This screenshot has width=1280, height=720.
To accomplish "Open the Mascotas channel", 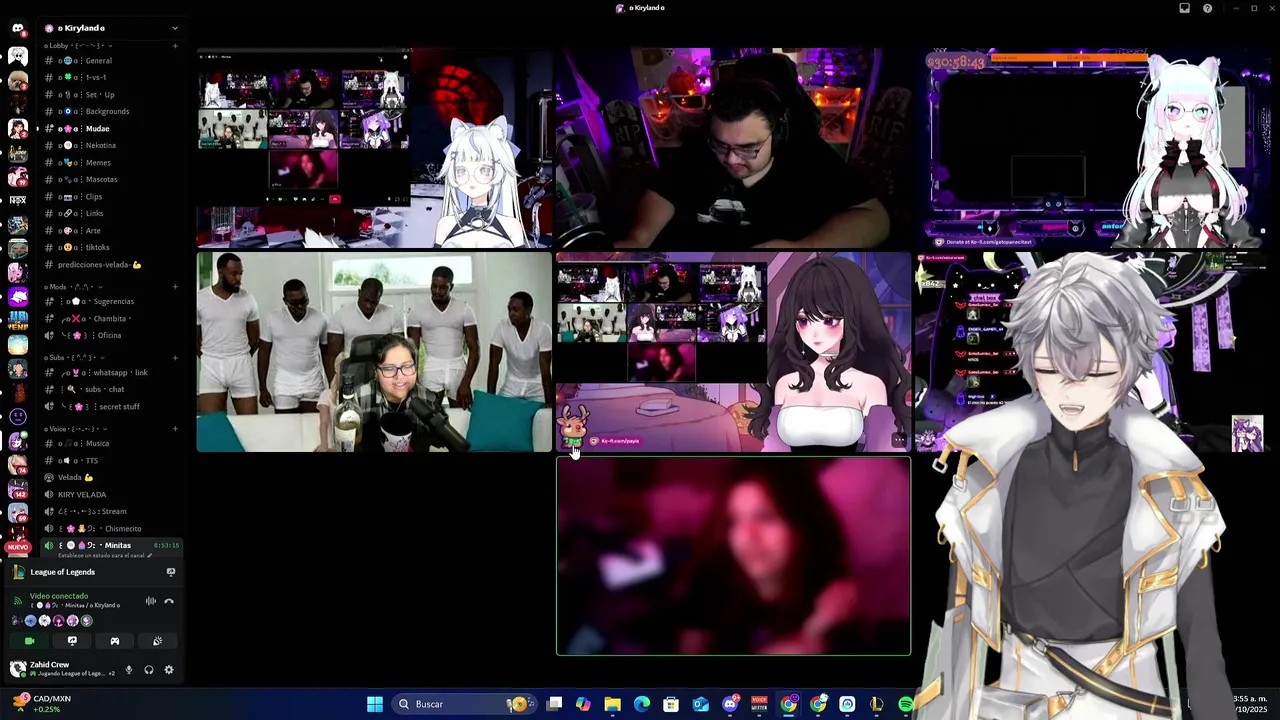I will click(x=111, y=180).
